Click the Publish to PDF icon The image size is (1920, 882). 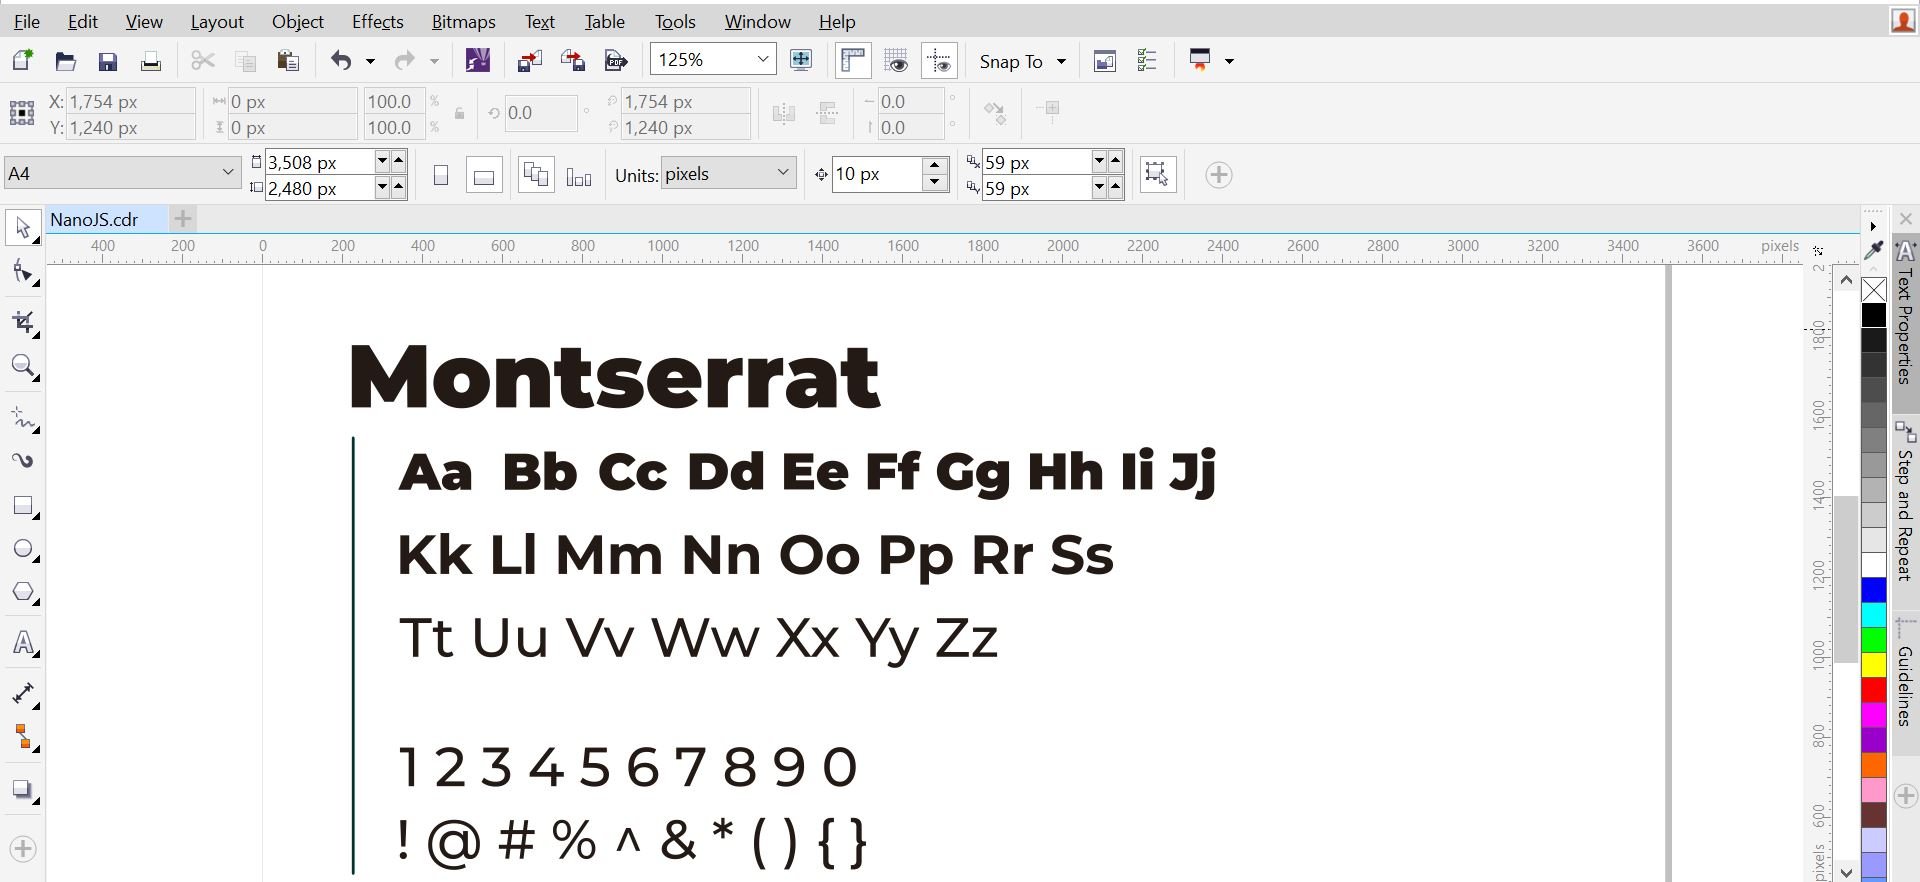click(616, 61)
